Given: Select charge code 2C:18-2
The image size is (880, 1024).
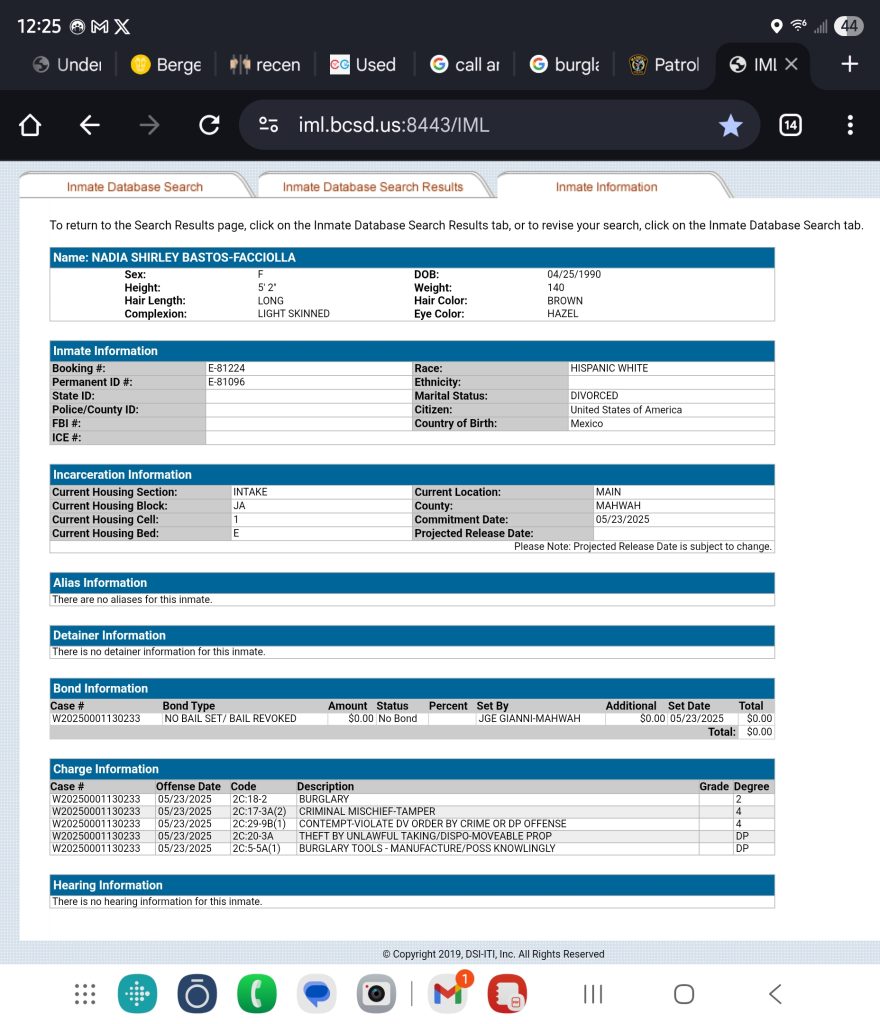Looking at the screenshot, I should (249, 799).
